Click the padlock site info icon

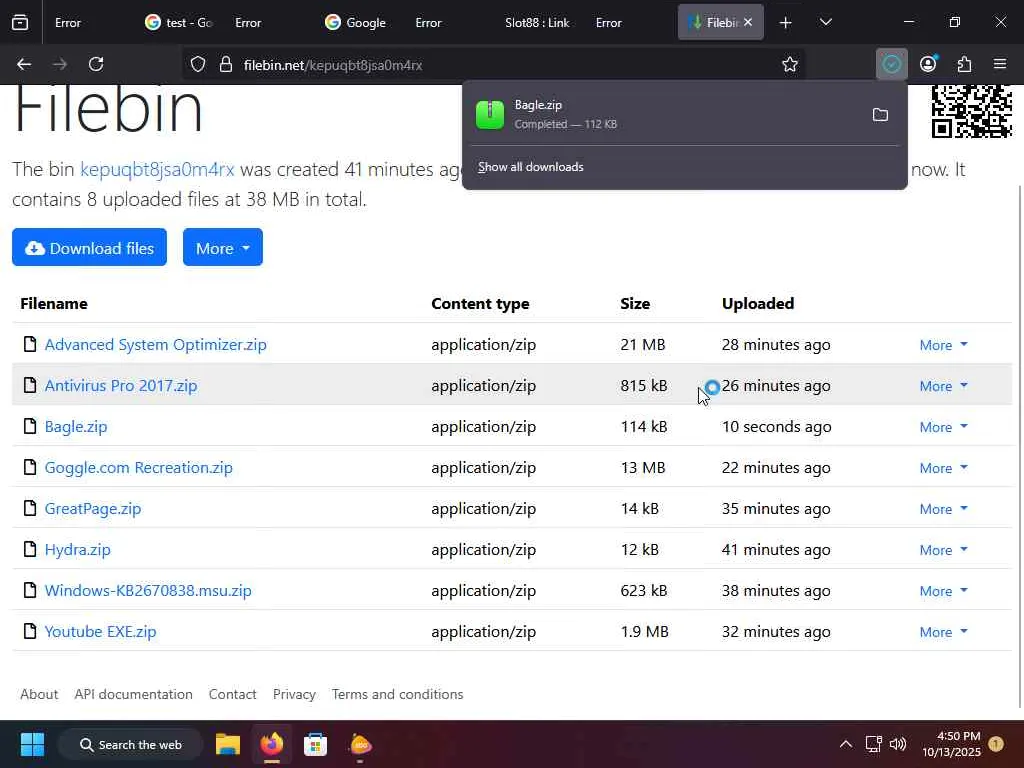(x=226, y=64)
